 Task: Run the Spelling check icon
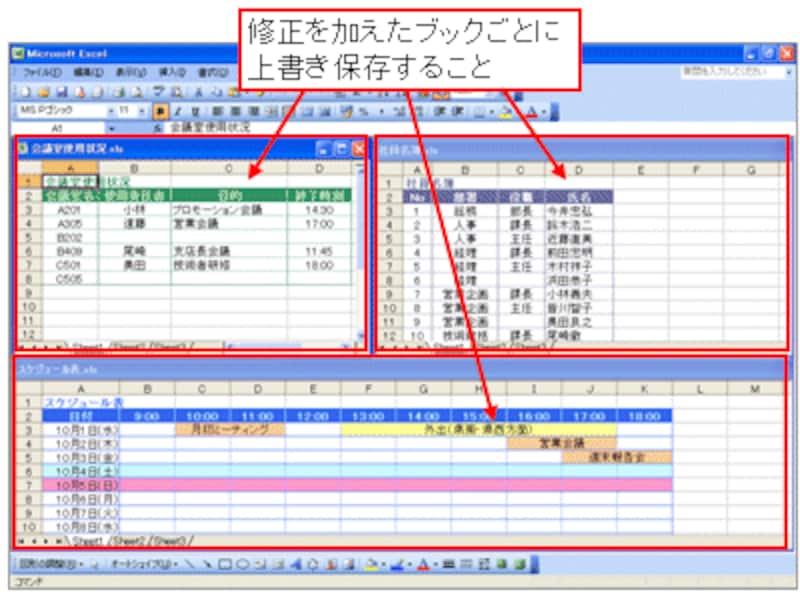(x=159, y=92)
